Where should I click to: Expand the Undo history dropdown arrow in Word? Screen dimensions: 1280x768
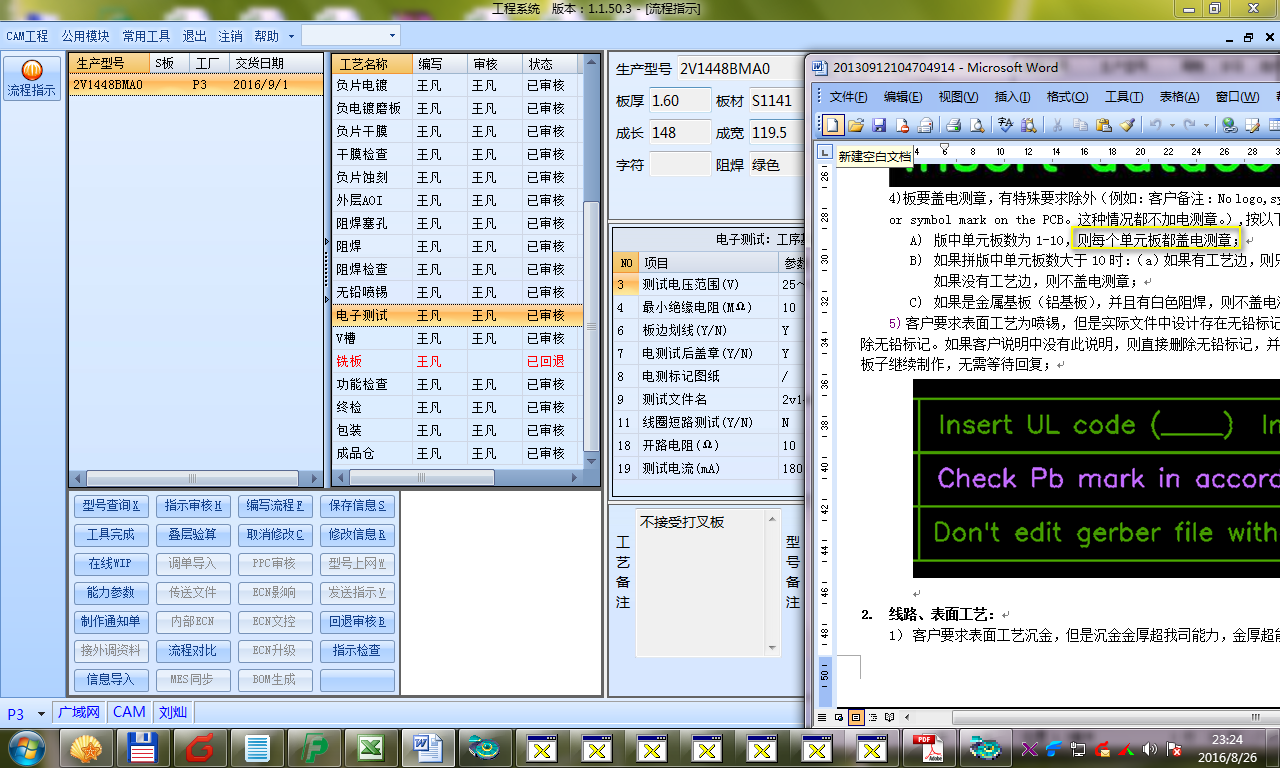coord(1170,125)
